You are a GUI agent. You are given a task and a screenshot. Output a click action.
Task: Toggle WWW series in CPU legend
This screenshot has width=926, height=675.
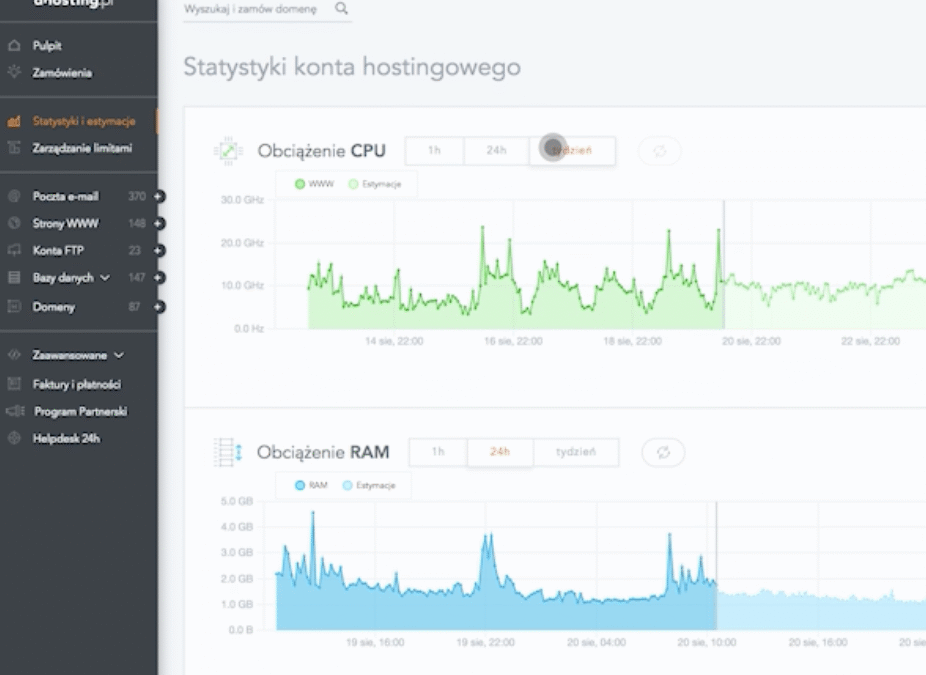pyautogui.click(x=313, y=185)
